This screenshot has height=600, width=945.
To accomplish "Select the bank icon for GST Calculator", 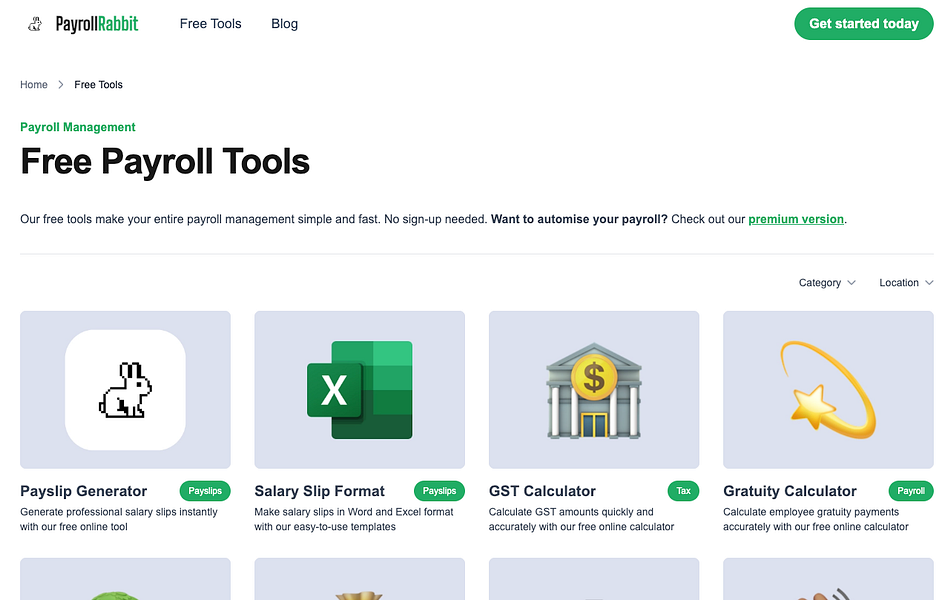I will coord(593,390).
